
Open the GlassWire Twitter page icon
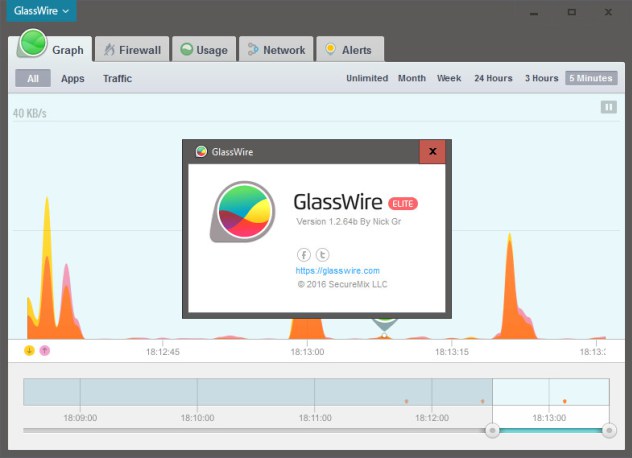(322, 254)
